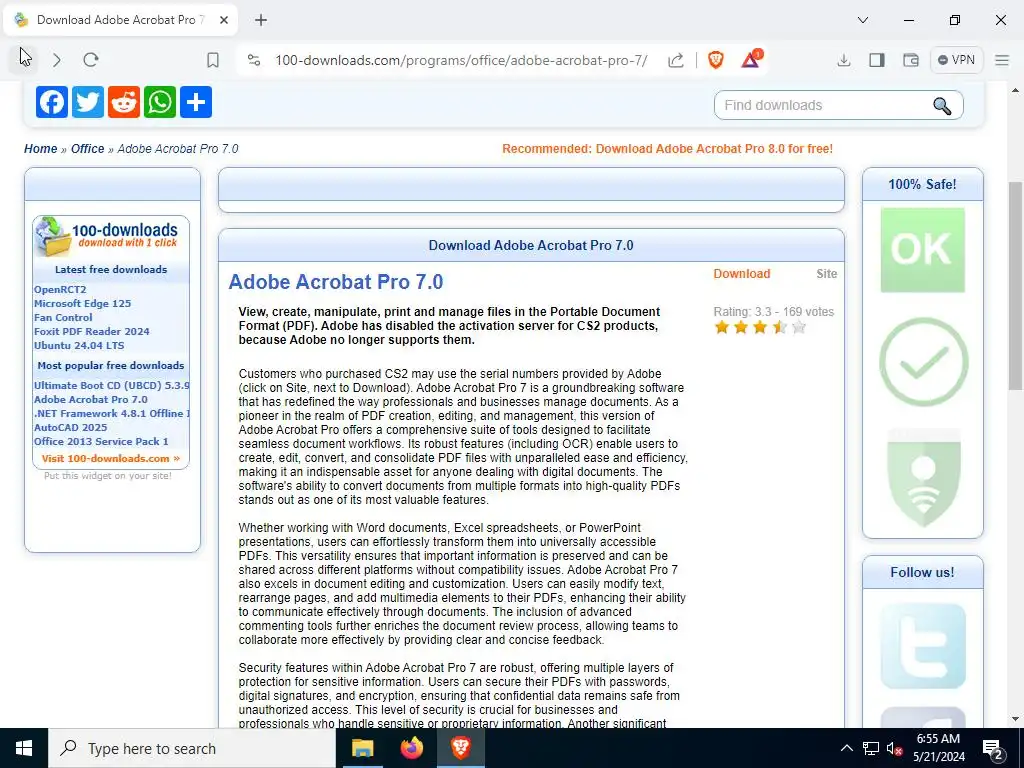
Task: Click the network tray icon
Action: (871, 748)
